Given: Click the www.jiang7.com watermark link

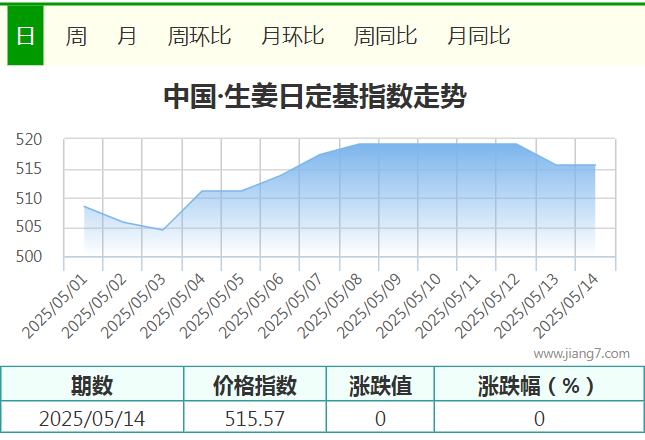Looking at the screenshot, I should click(581, 353).
